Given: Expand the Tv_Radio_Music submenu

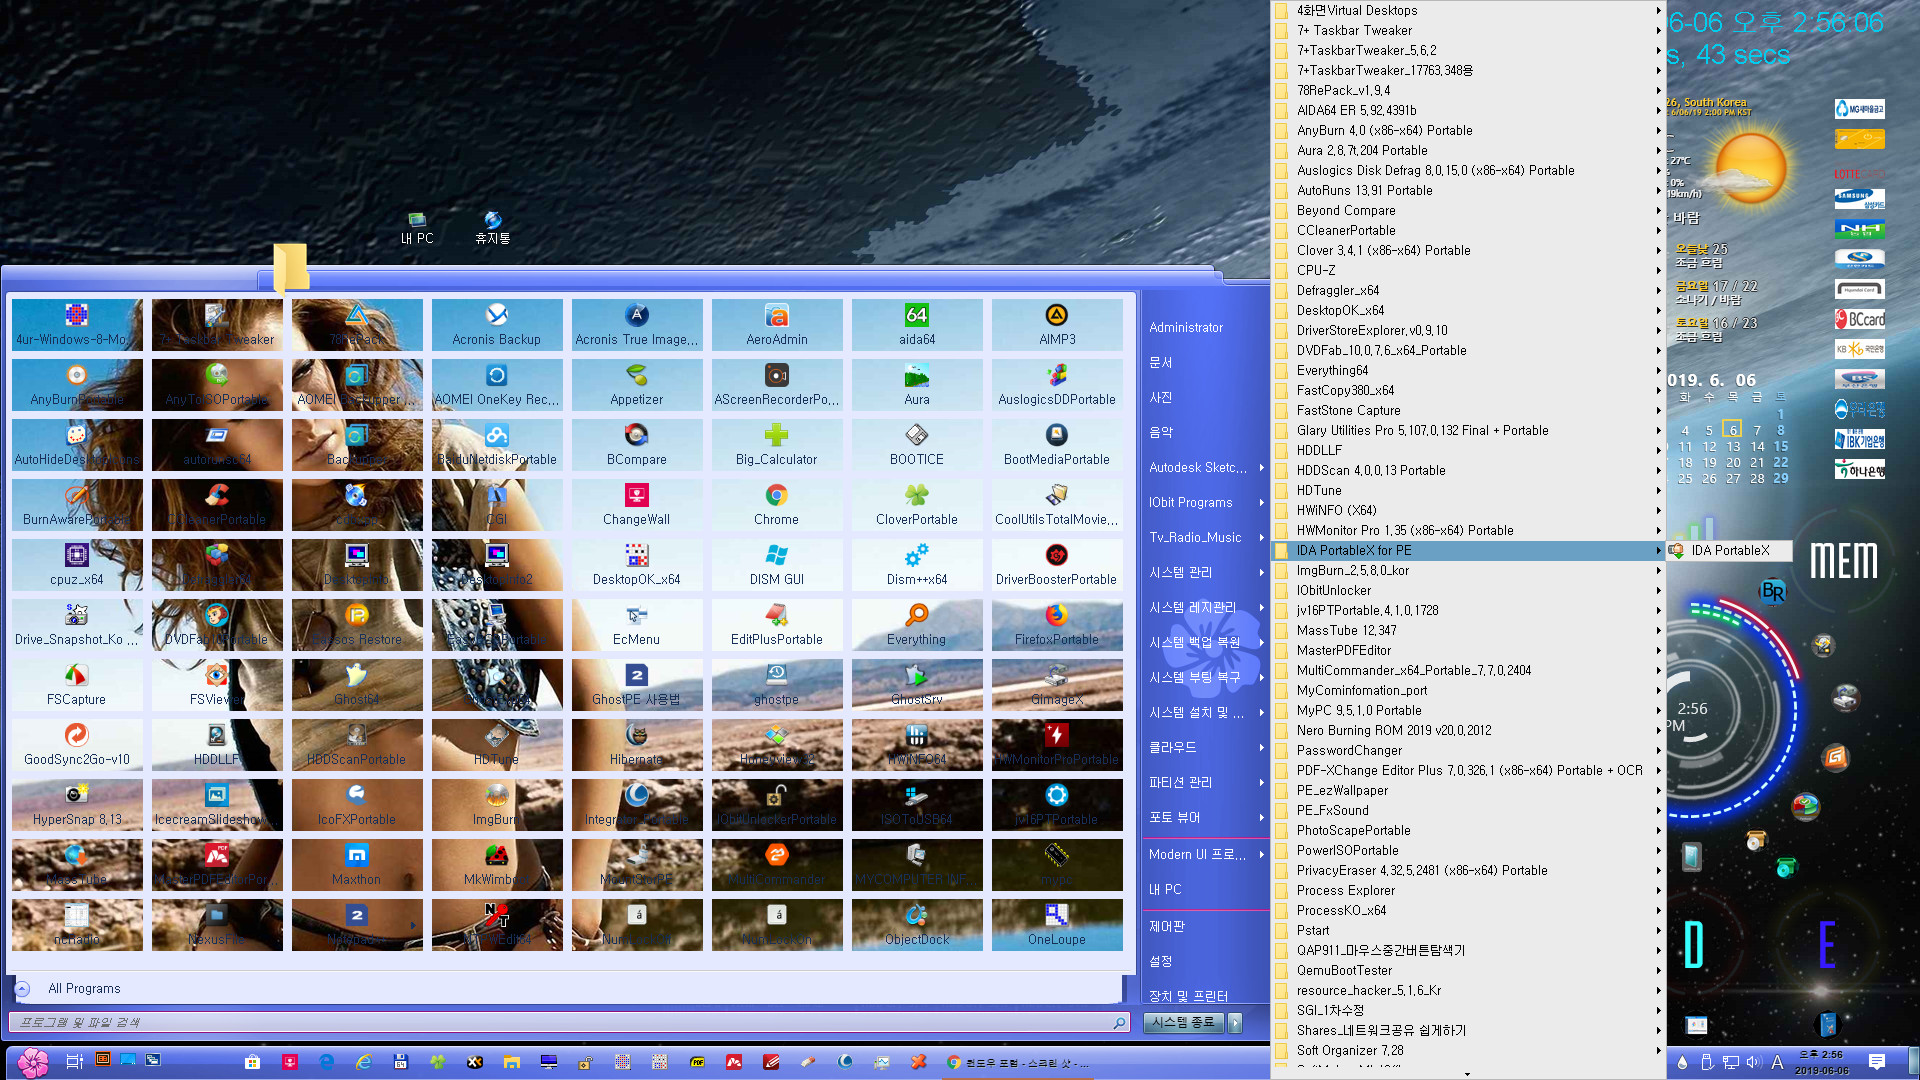Looking at the screenshot, I should click(x=1206, y=537).
